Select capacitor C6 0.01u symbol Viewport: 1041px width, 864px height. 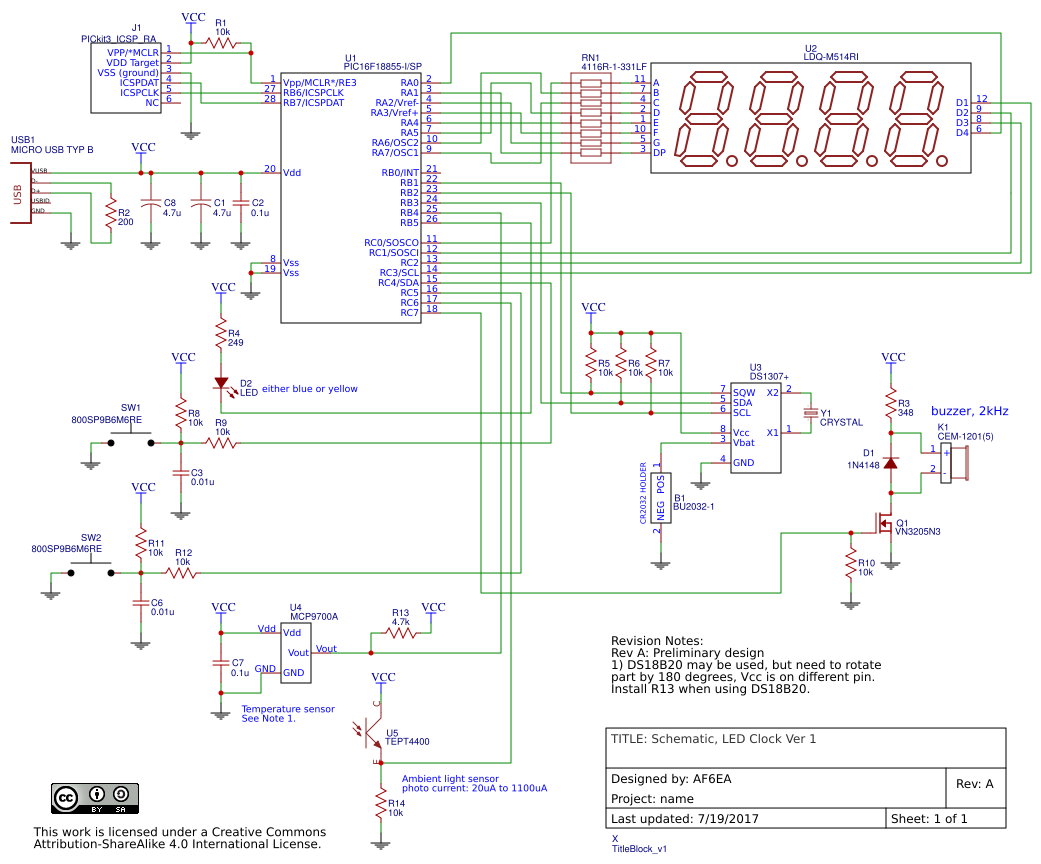(x=141, y=603)
